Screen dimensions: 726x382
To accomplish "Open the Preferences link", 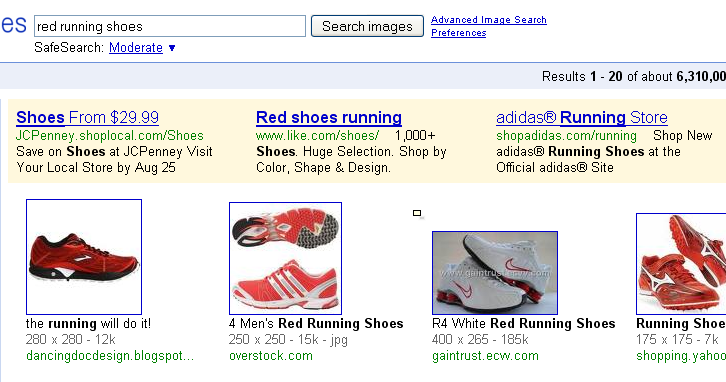I will pyautogui.click(x=458, y=33).
